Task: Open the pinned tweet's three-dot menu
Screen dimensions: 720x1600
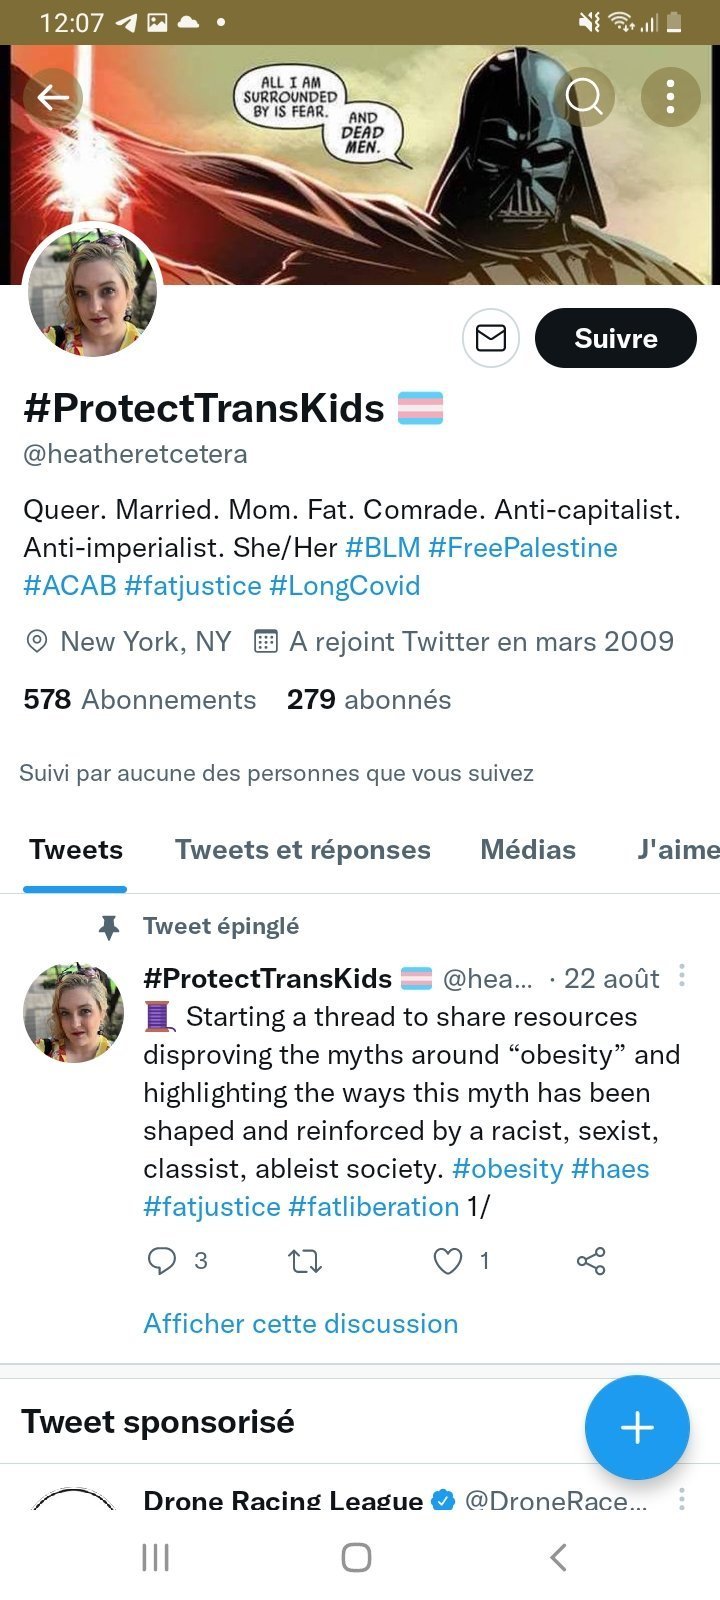Action: pos(682,975)
